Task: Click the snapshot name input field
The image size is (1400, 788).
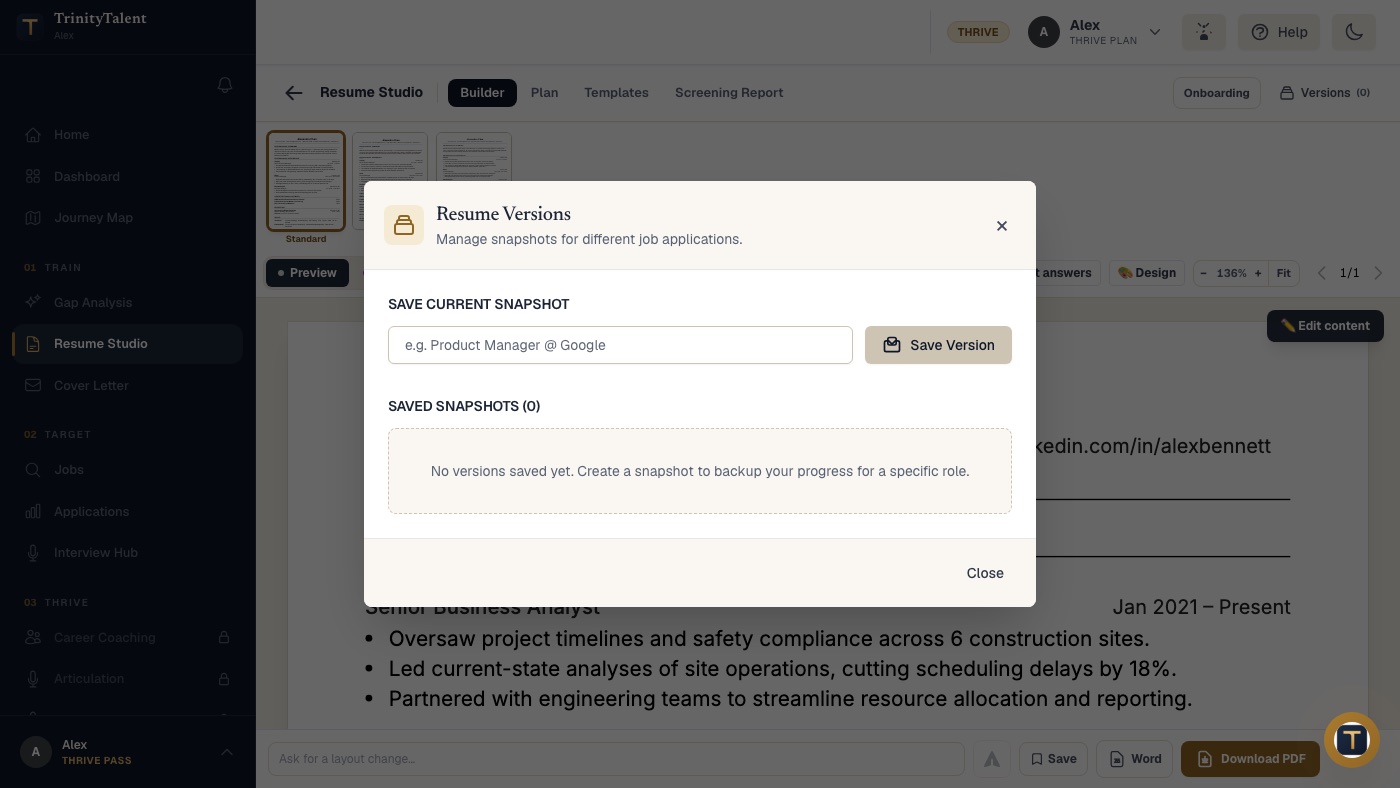Action: tap(620, 345)
